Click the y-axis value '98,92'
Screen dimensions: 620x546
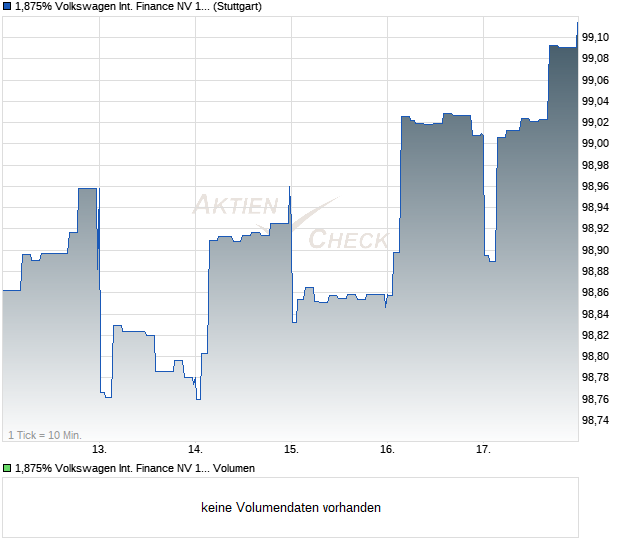coord(595,229)
